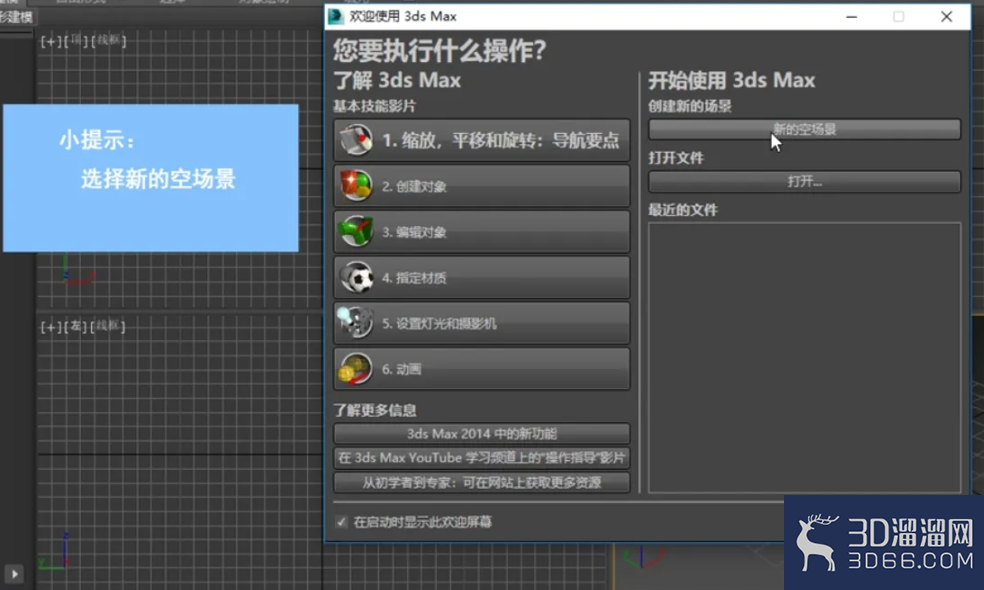Screen dimensions: 984x590
Task: Click the play arrow button at the window's bottom-left
Action: [x=14, y=574]
